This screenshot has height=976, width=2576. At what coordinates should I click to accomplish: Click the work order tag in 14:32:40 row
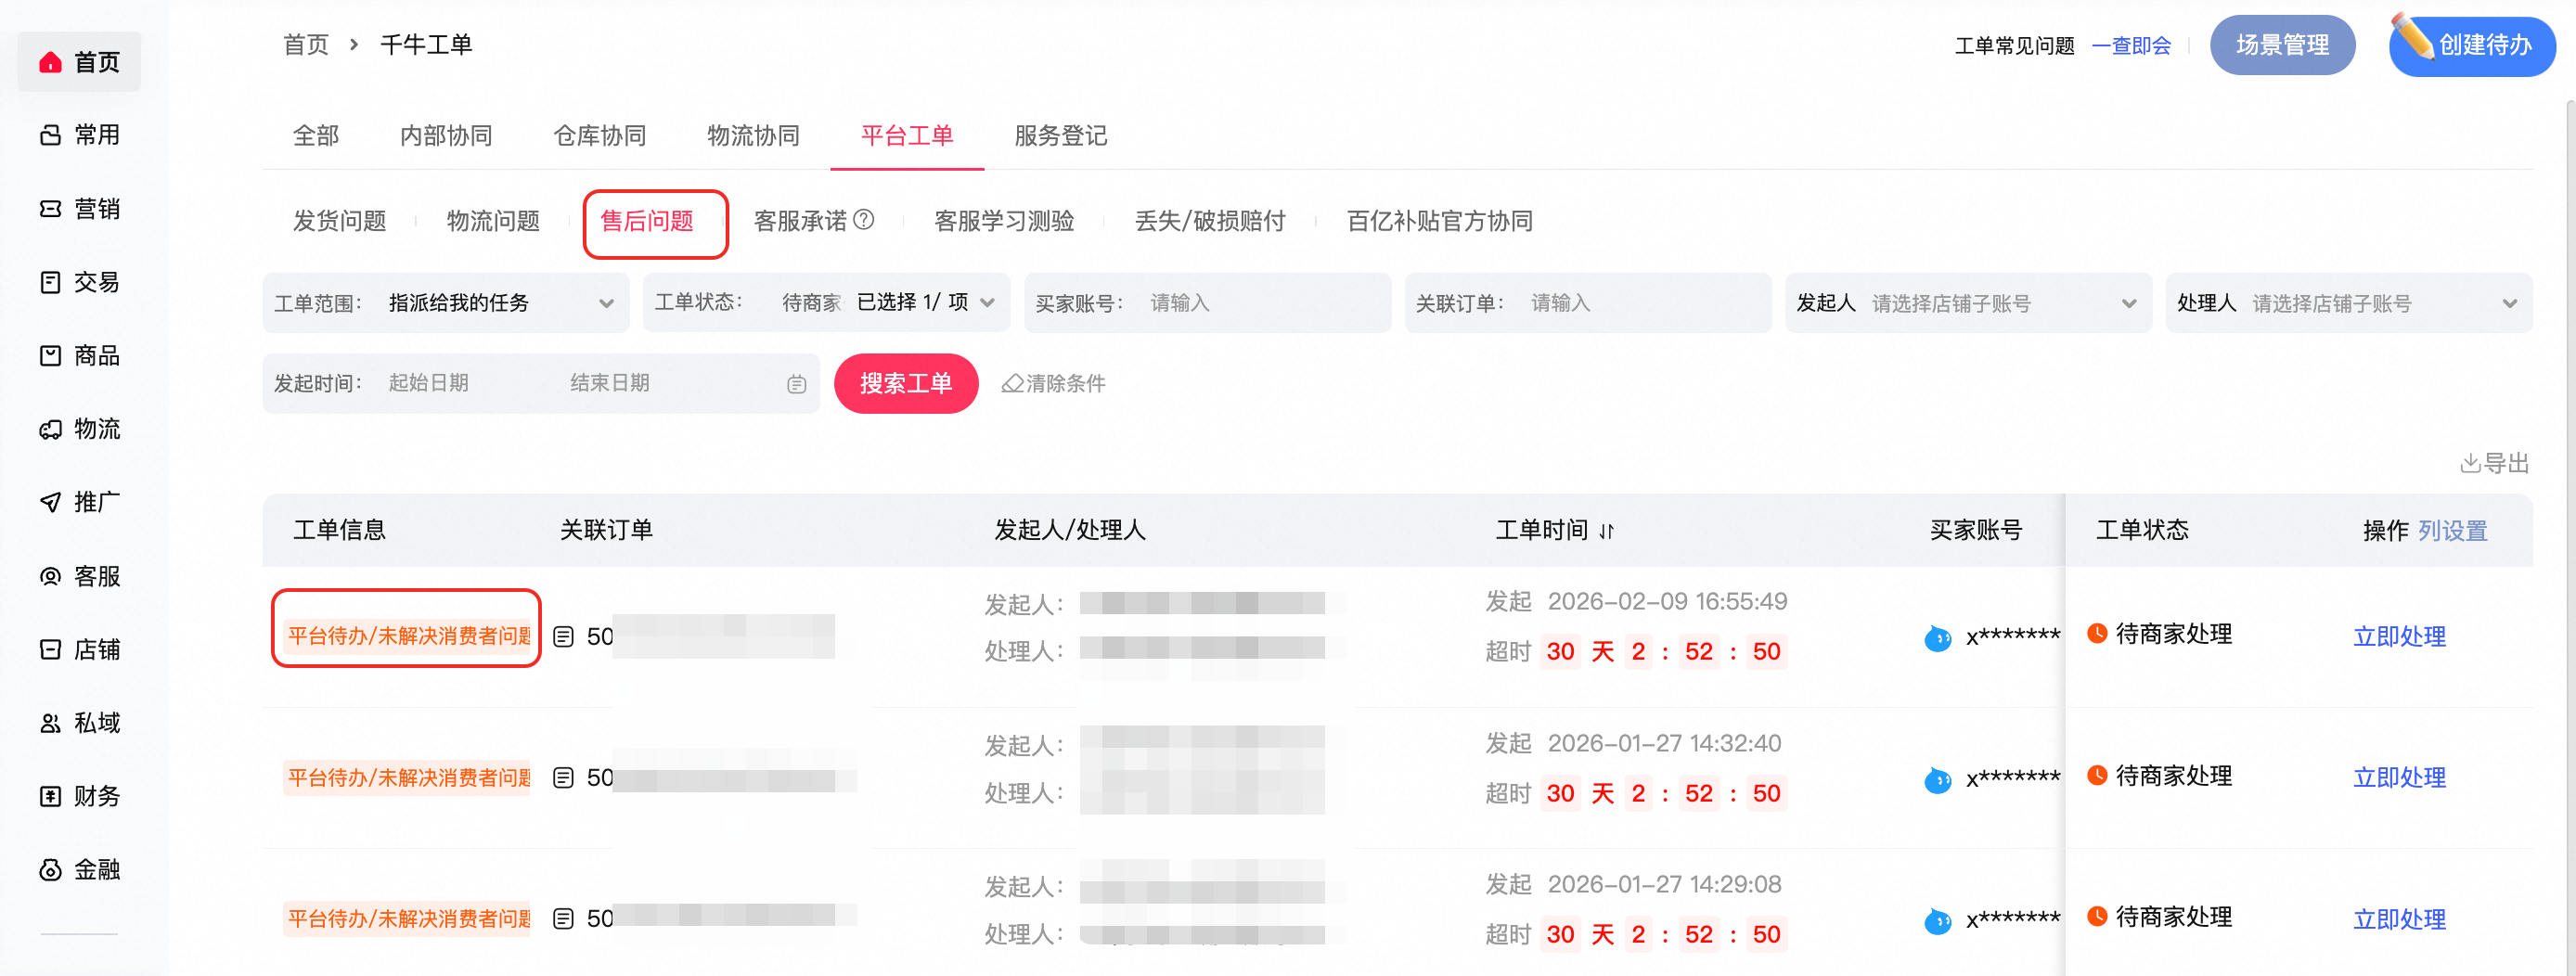408,778
